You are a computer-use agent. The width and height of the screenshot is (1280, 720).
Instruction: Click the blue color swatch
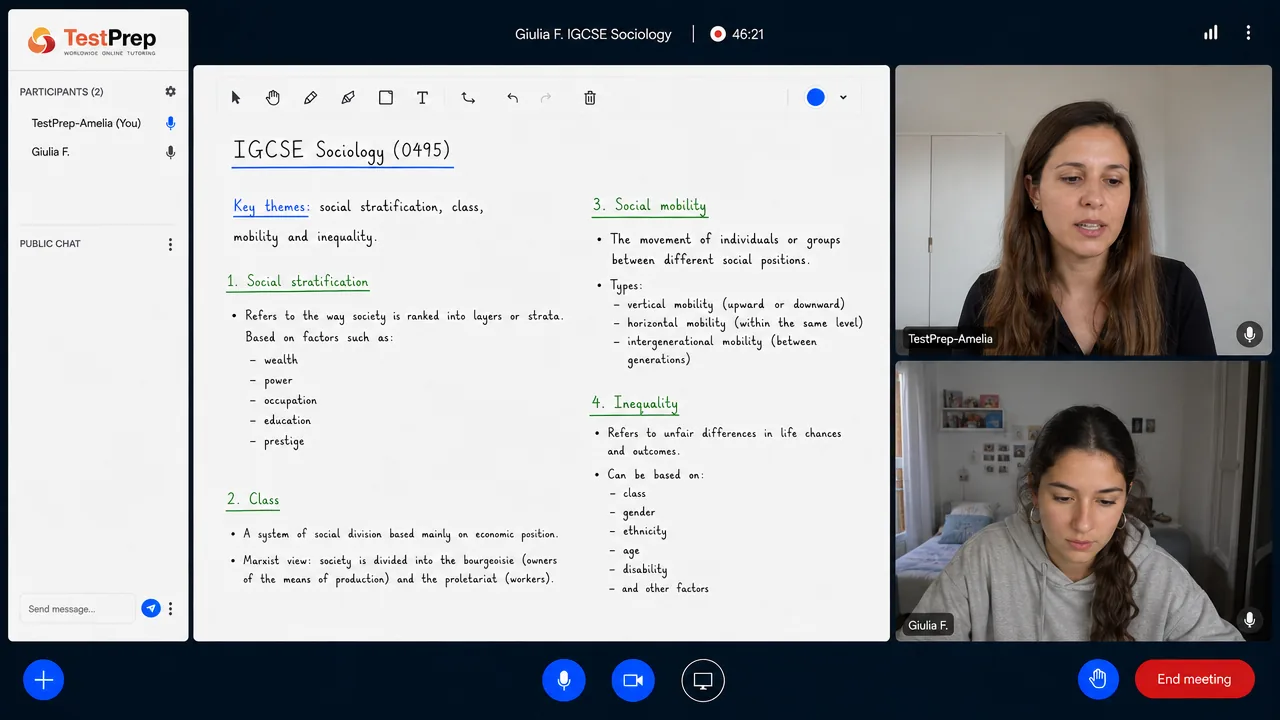pyautogui.click(x=816, y=97)
